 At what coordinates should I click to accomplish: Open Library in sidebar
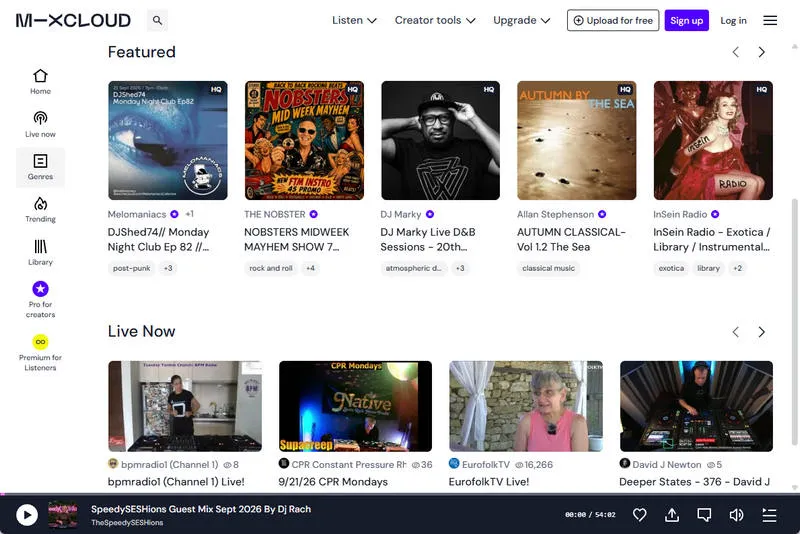pyautogui.click(x=40, y=252)
